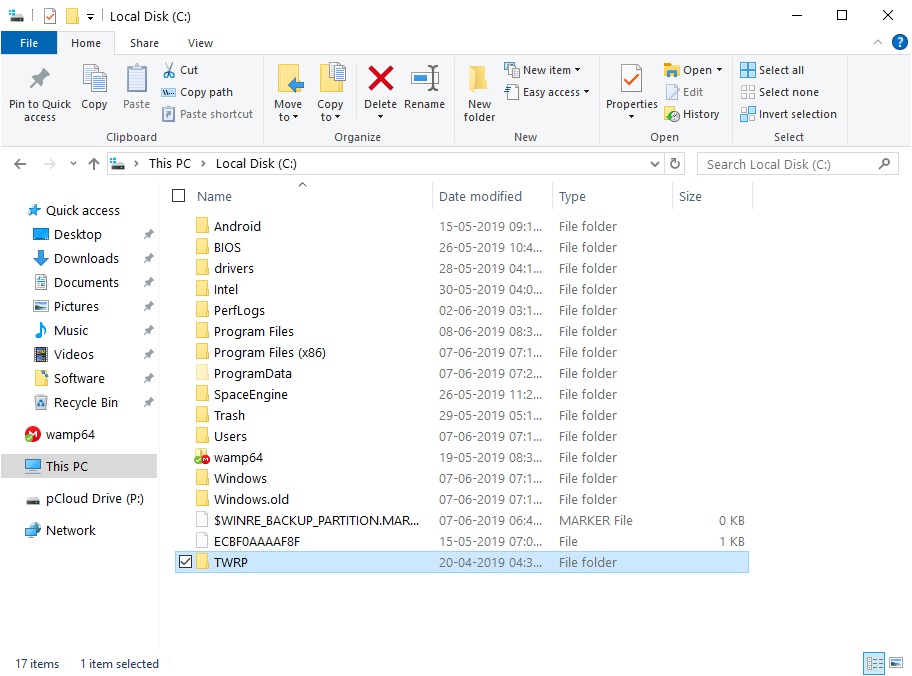
Task: Create a folder with New folder icon
Action: 479,80
